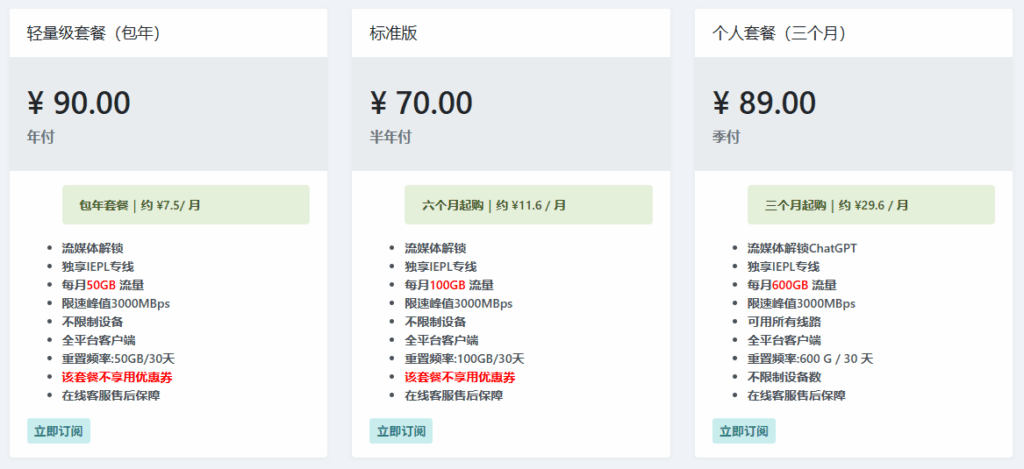Image resolution: width=1024 pixels, height=469 pixels.
Task: Click the 个人套餐（三个月）heading
Action: click(x=780, y=33)
